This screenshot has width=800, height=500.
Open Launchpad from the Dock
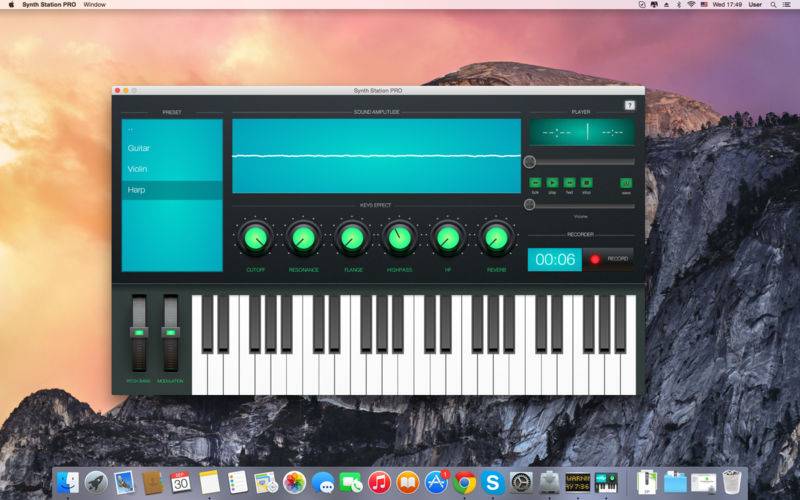point(96,482)
